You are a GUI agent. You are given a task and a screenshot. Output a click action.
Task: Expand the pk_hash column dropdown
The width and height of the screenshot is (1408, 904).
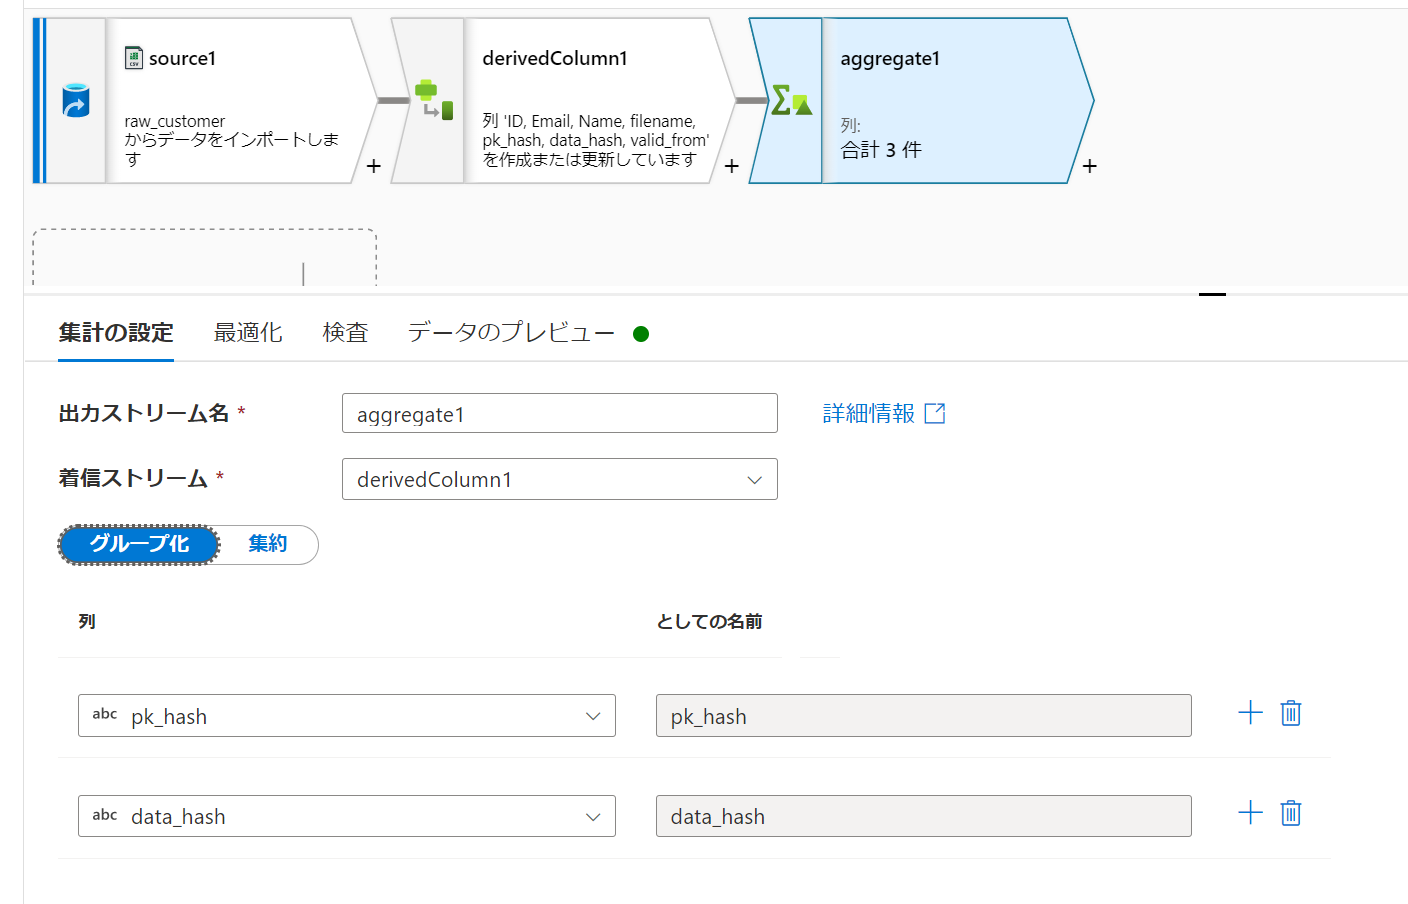[347, 716]
